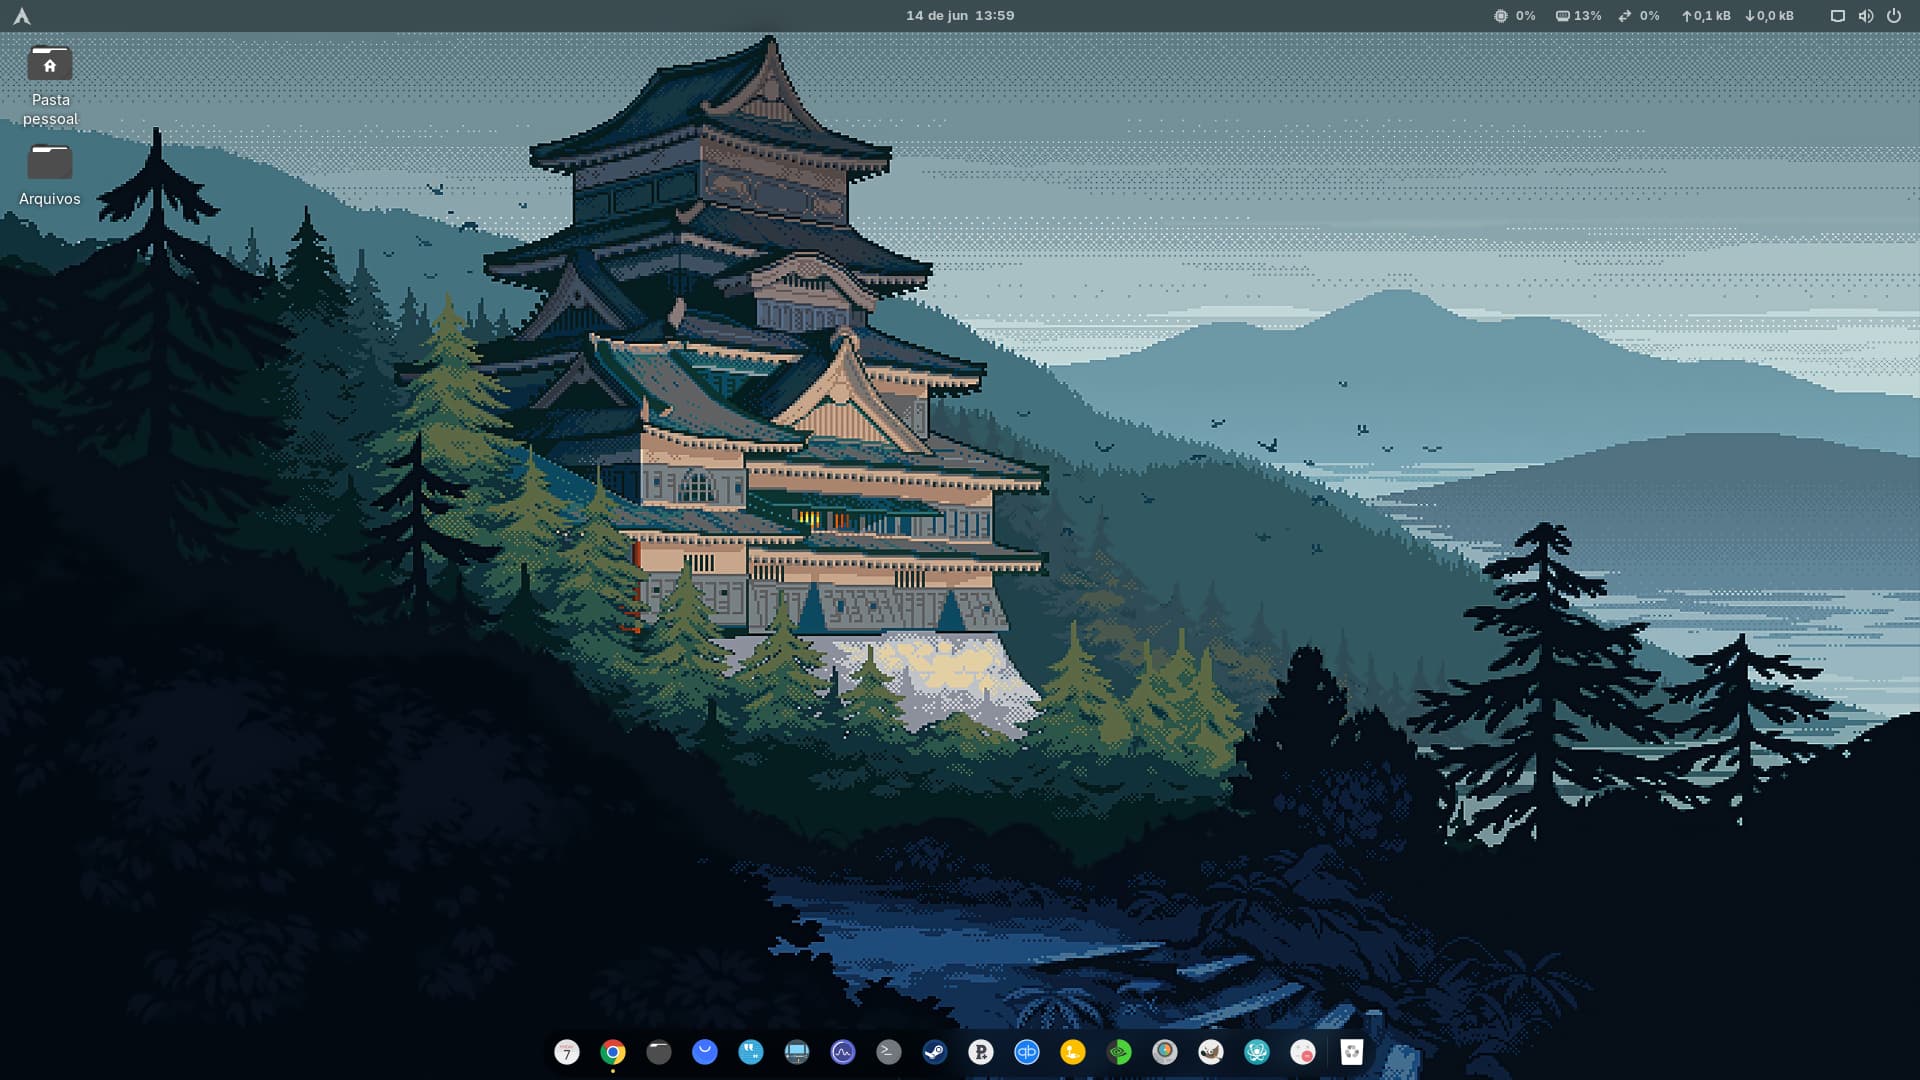
Task: Open the dark folder Files icon in dock
Action: click(659, 1052)
